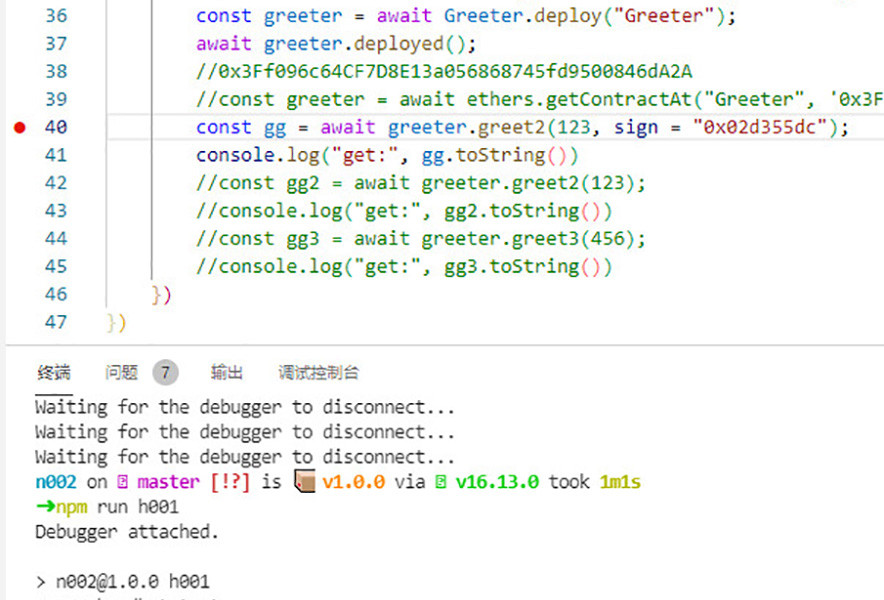Screen dimensions: 884x600
Task: Click the gutter left of line 37
Action: (x=19, y=44)
